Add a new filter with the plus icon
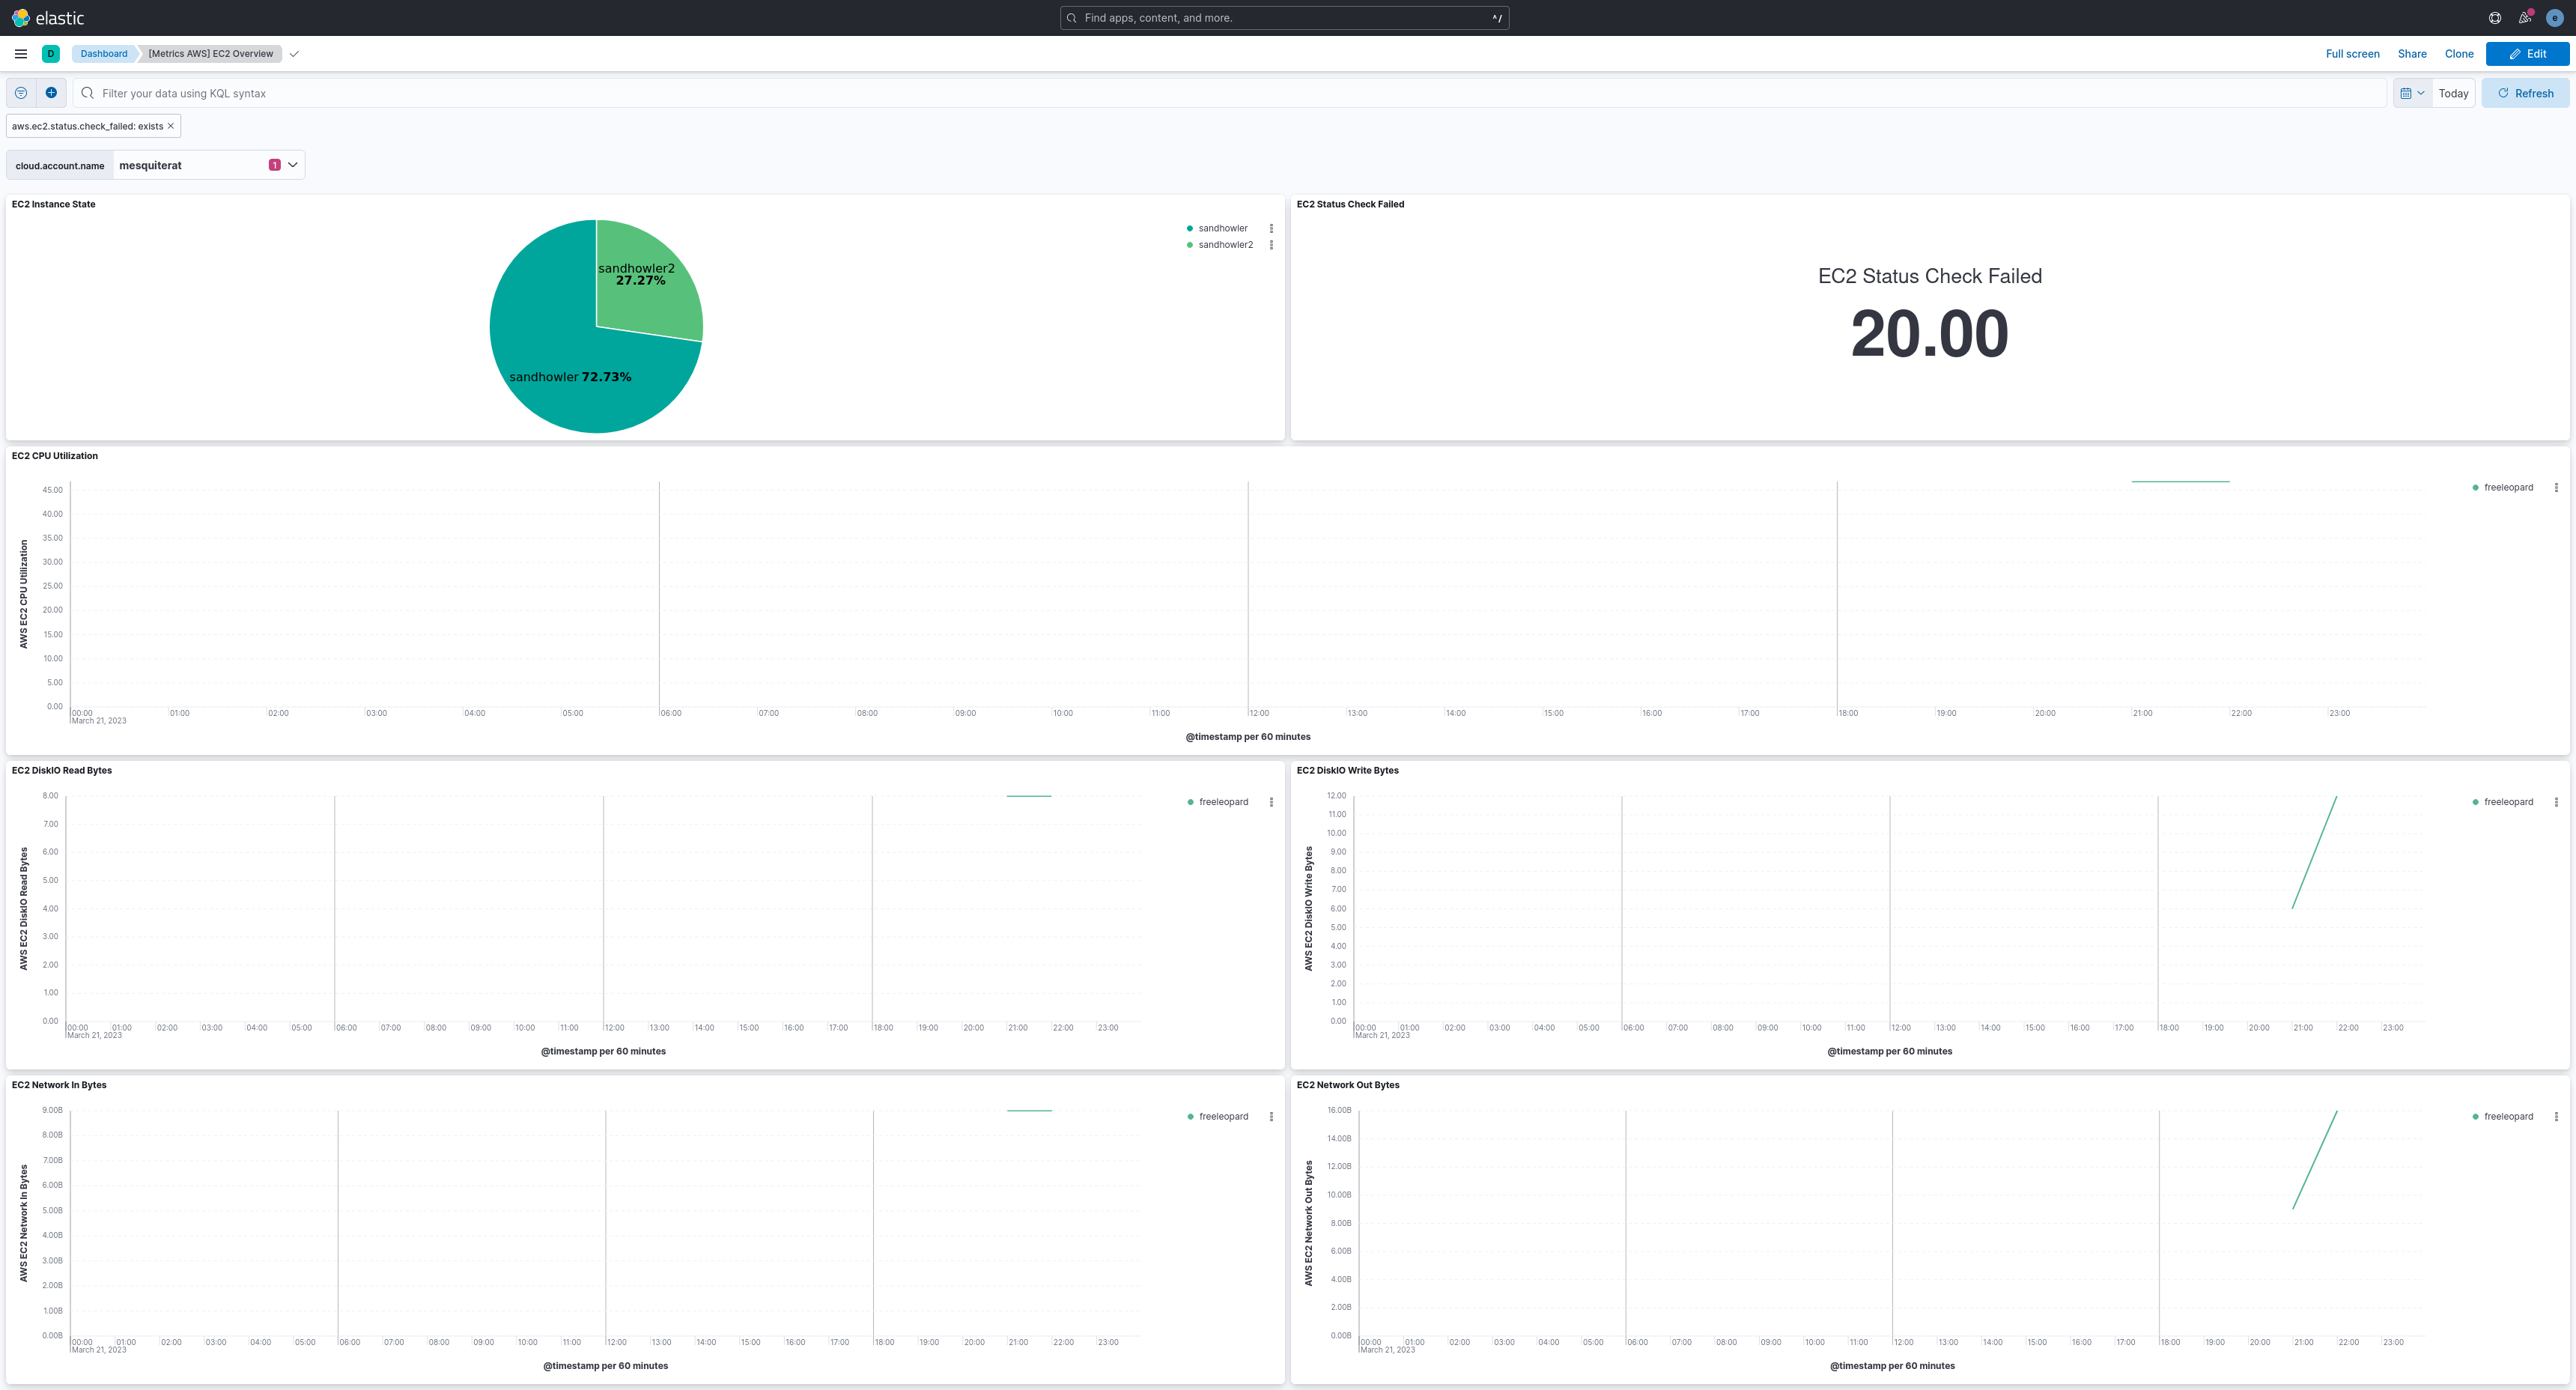 [x=50, y=92]
